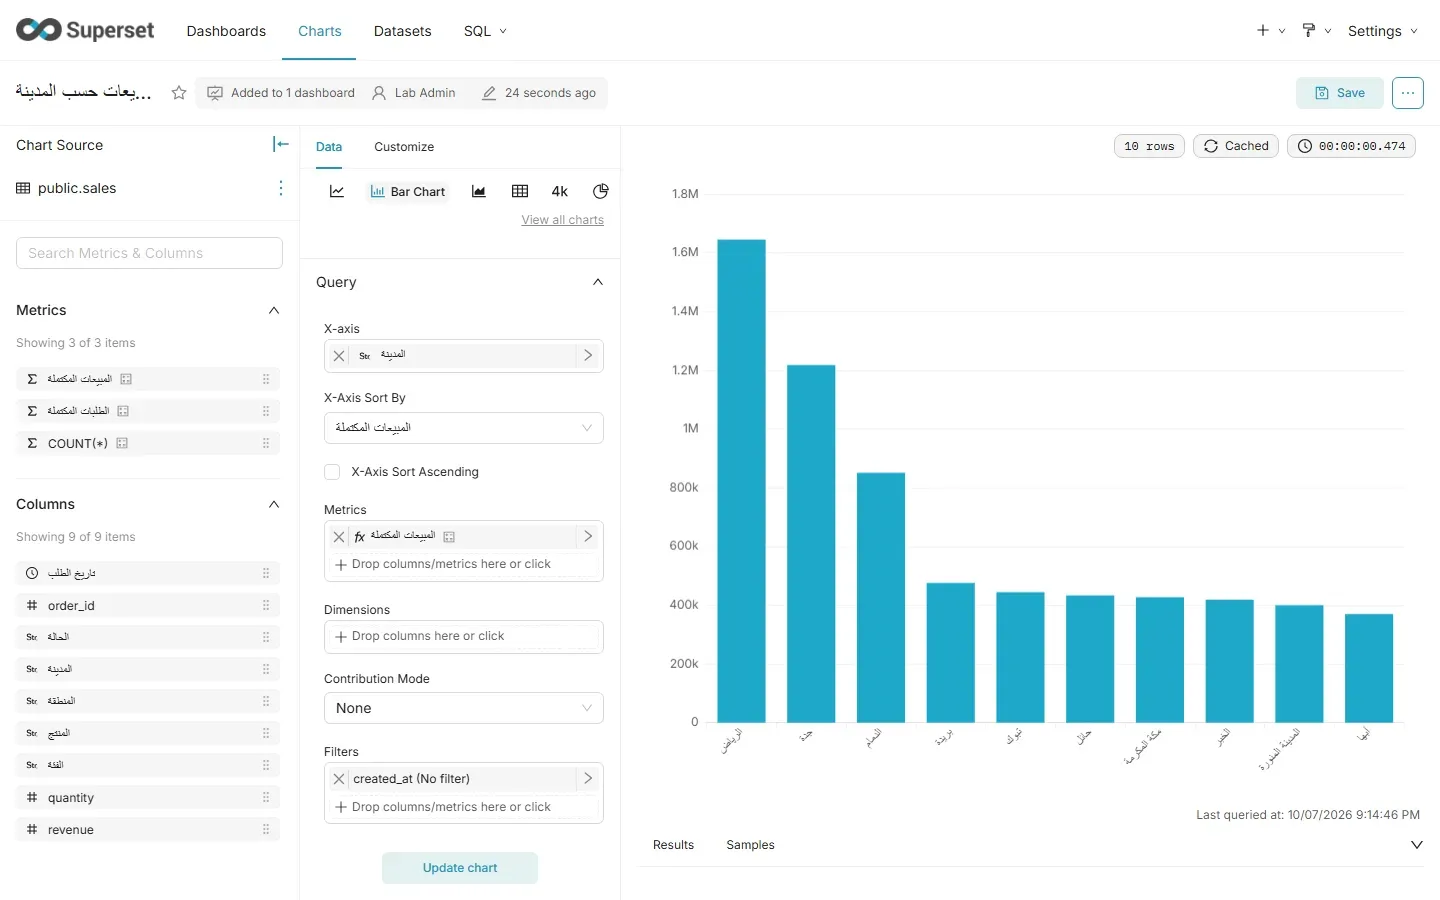Open public.sales dataset options menu
The height and width of the screenshot is (900, 1440).
[x=281, y=188]
